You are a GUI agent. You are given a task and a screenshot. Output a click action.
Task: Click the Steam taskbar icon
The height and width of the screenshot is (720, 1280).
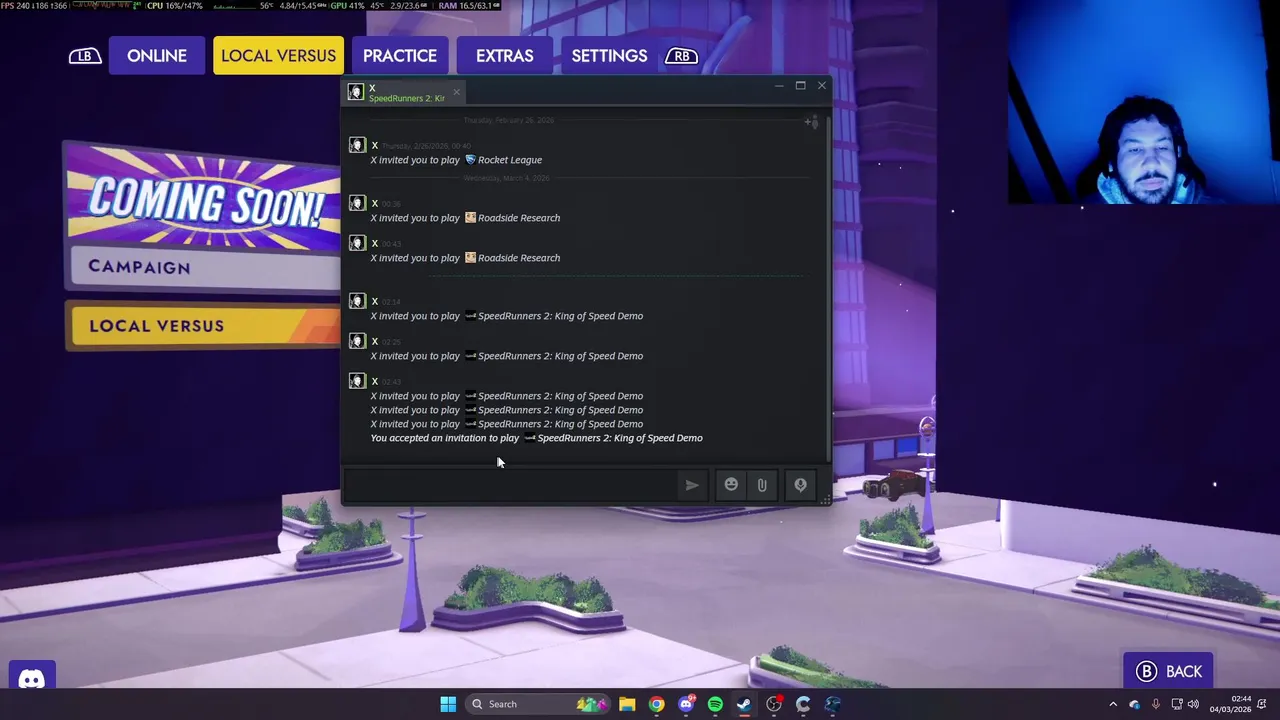click(744, 704)
